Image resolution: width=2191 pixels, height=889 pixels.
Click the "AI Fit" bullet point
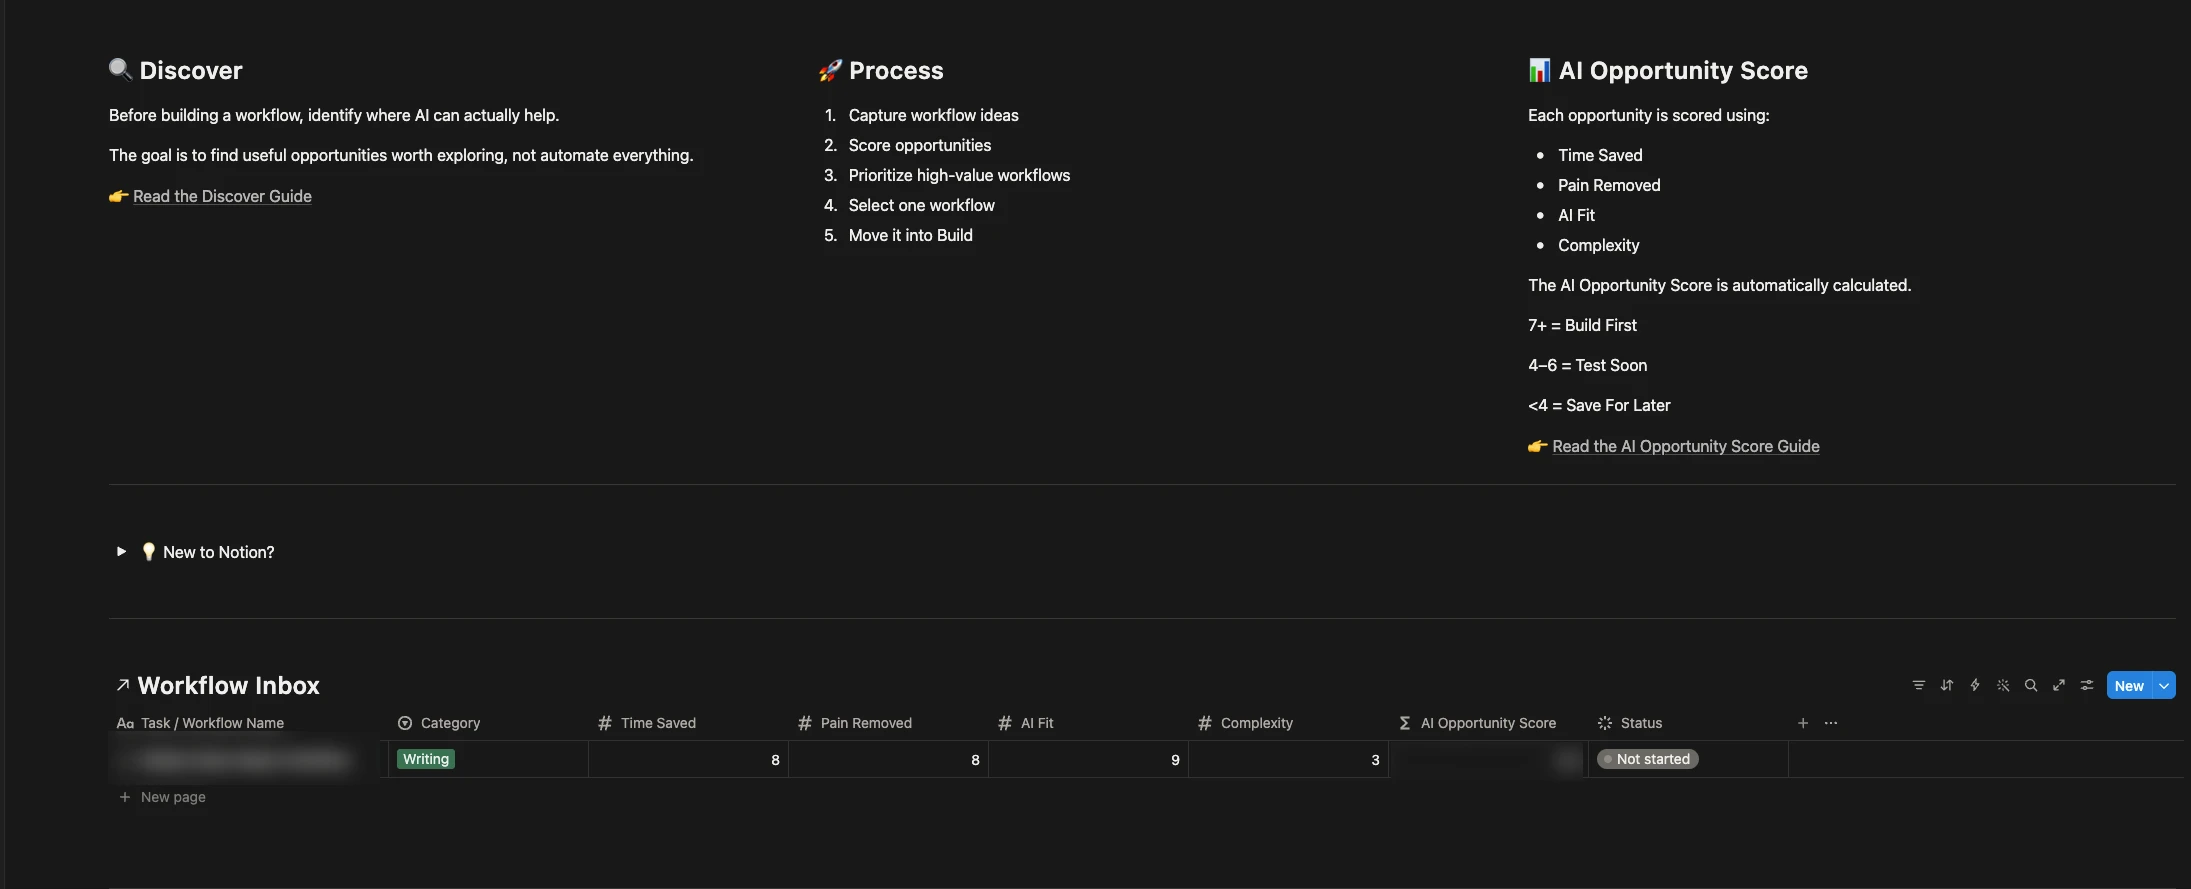pos(1576,215)
